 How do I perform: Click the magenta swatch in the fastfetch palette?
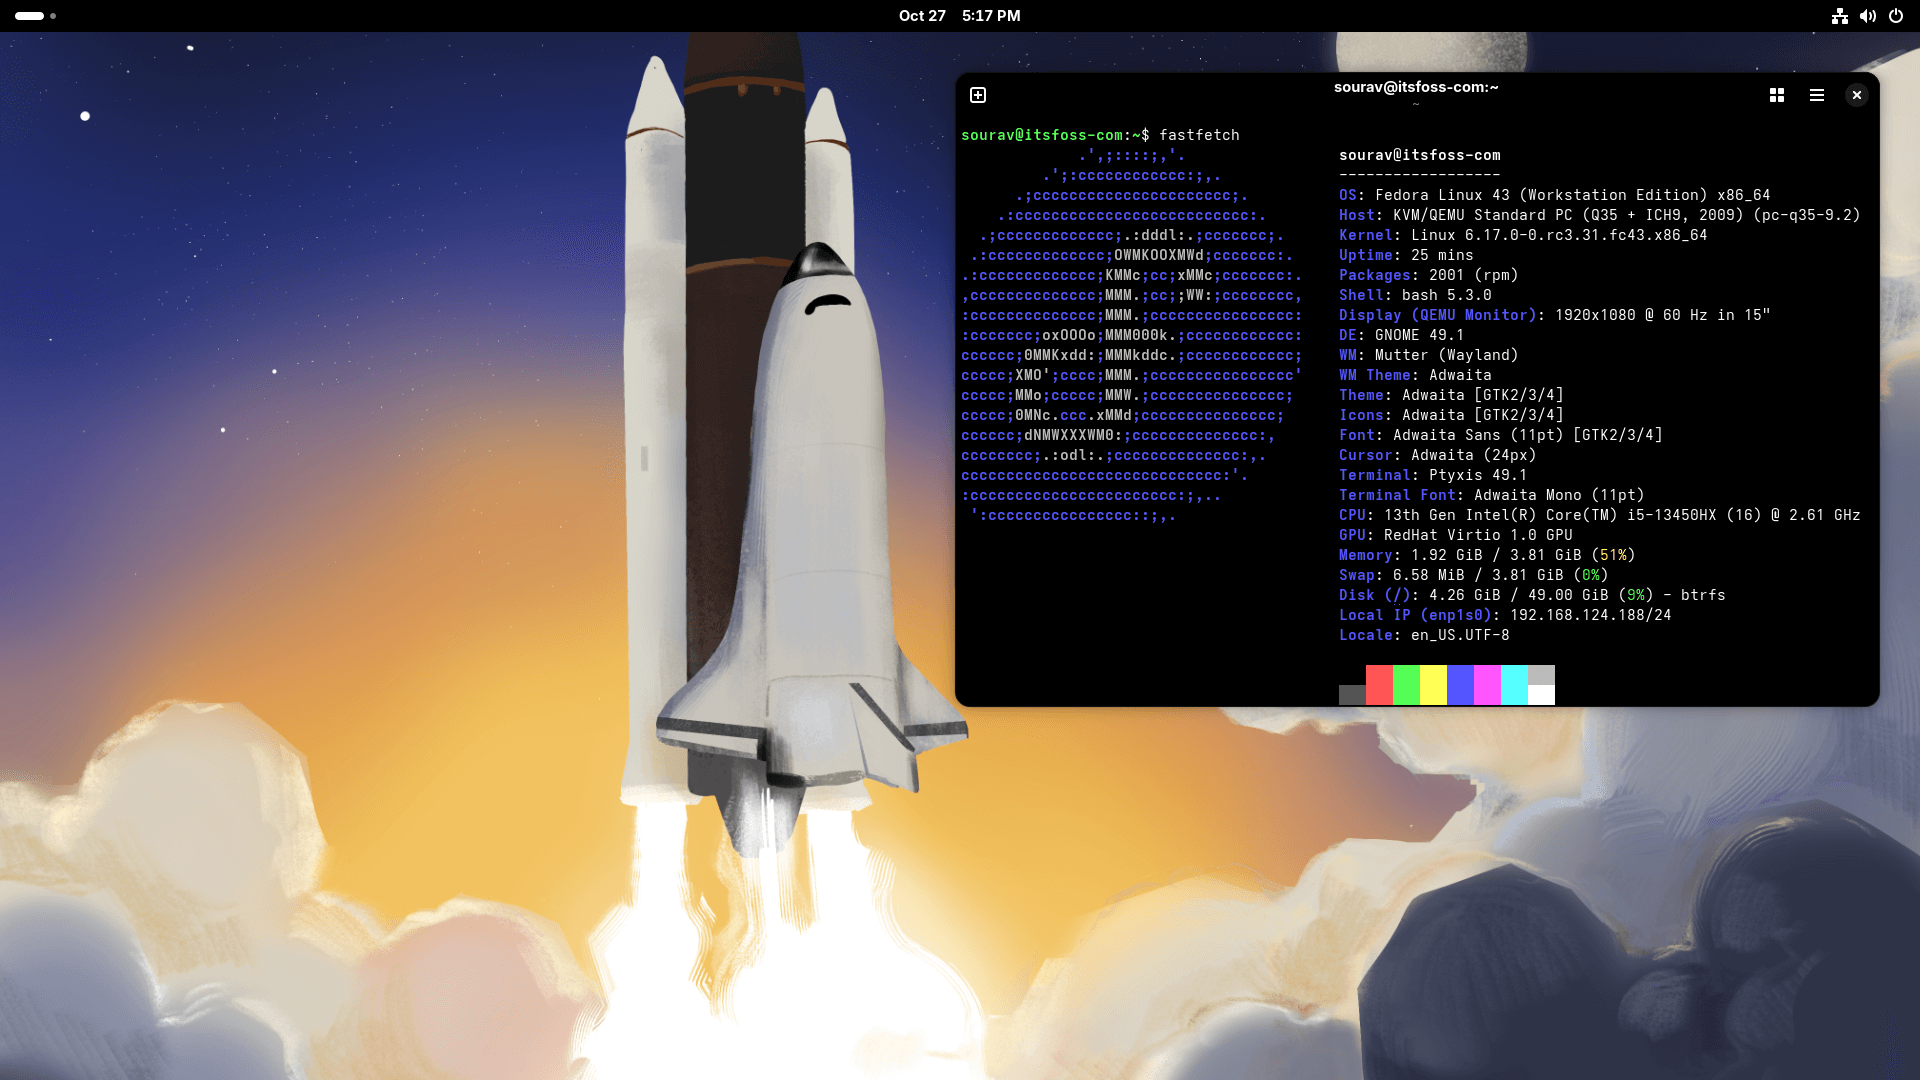[x=1487, y=686]
